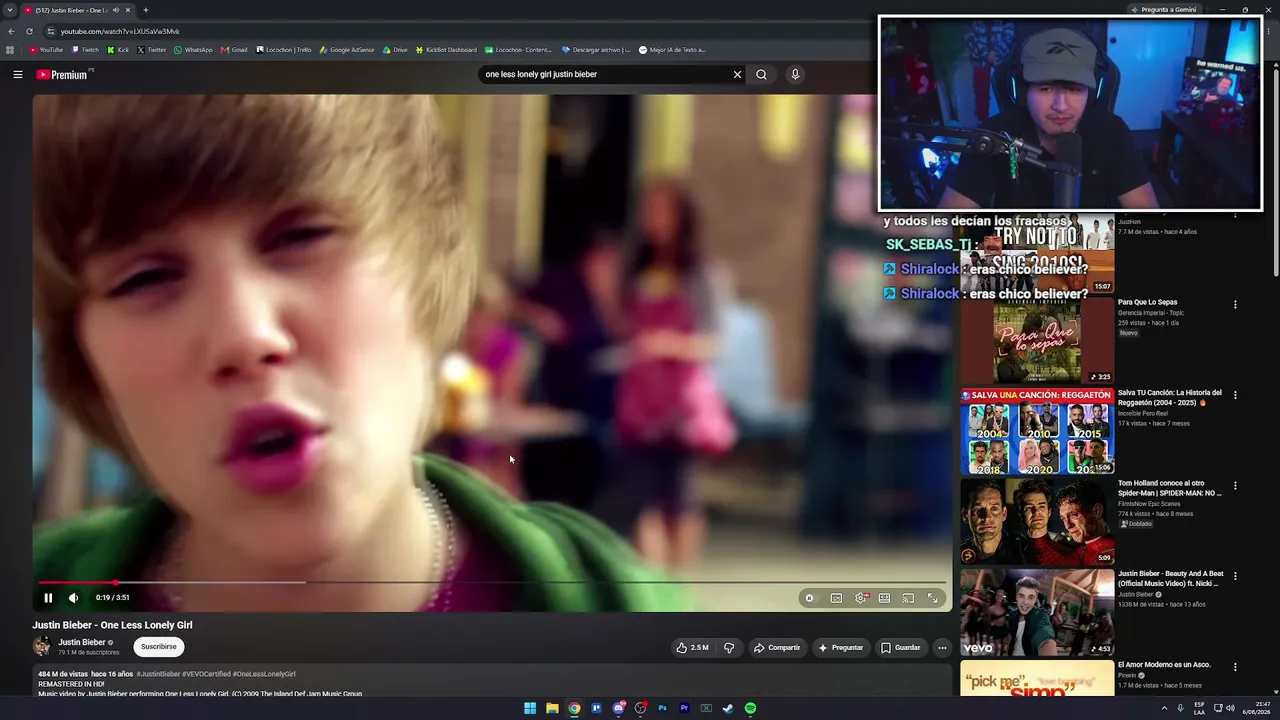Open more actions menu below the video
This screenshot has height=720, width=1280.
(941, 647)
